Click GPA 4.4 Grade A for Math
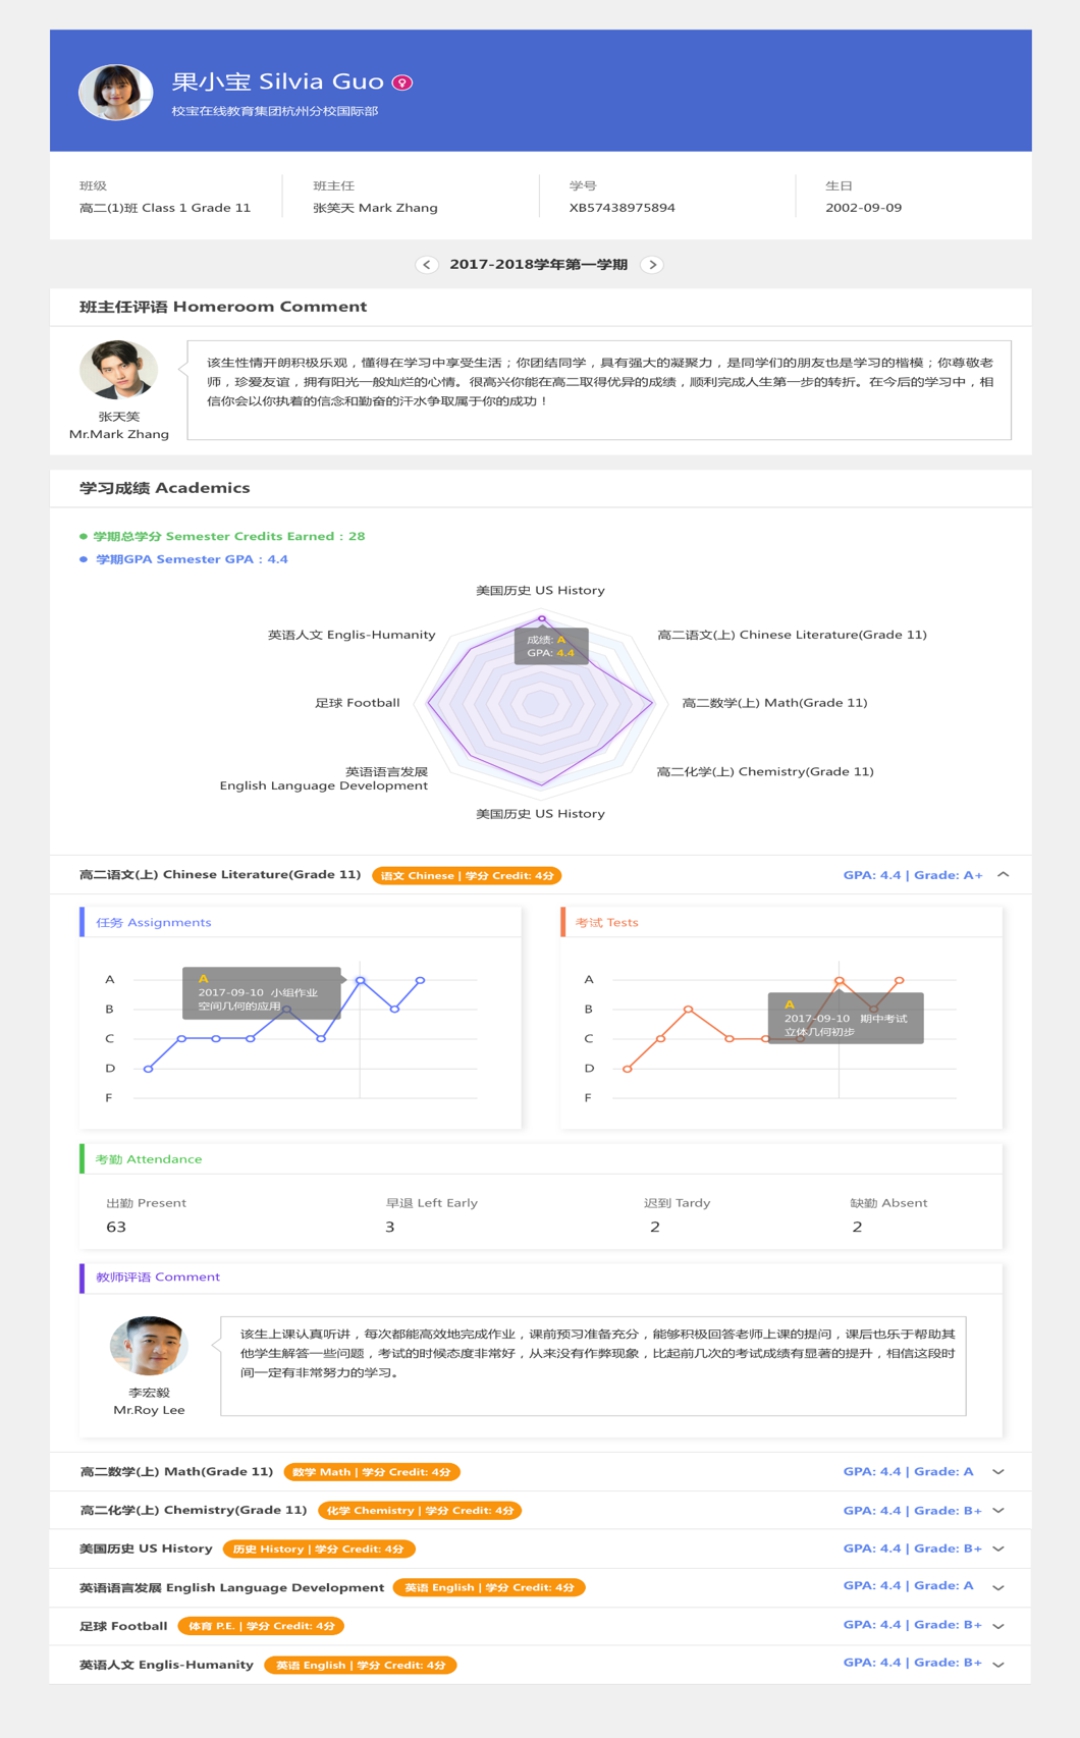The width and height of the screenshot is (1080, 1738). (x=908, y=1472)
